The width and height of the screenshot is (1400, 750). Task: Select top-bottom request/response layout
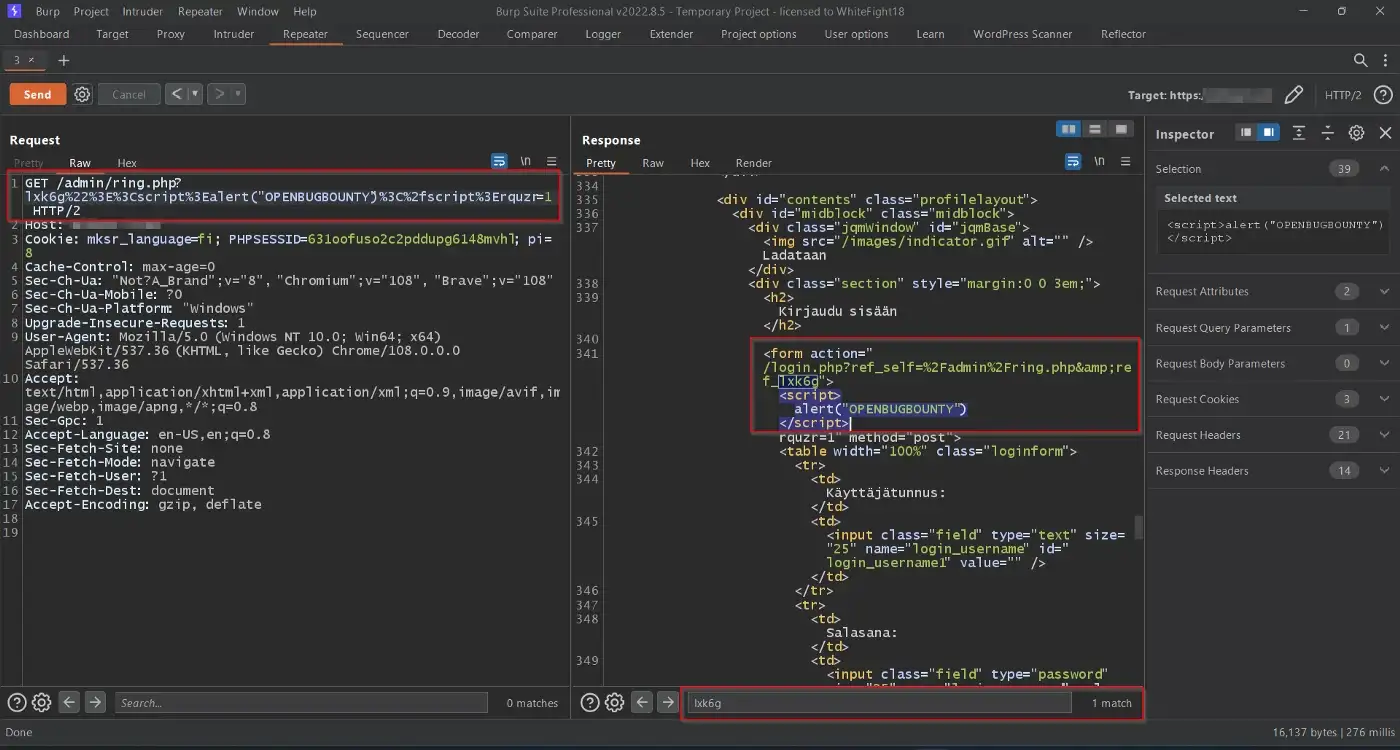pyautogui.click(x=1095, y=129)
